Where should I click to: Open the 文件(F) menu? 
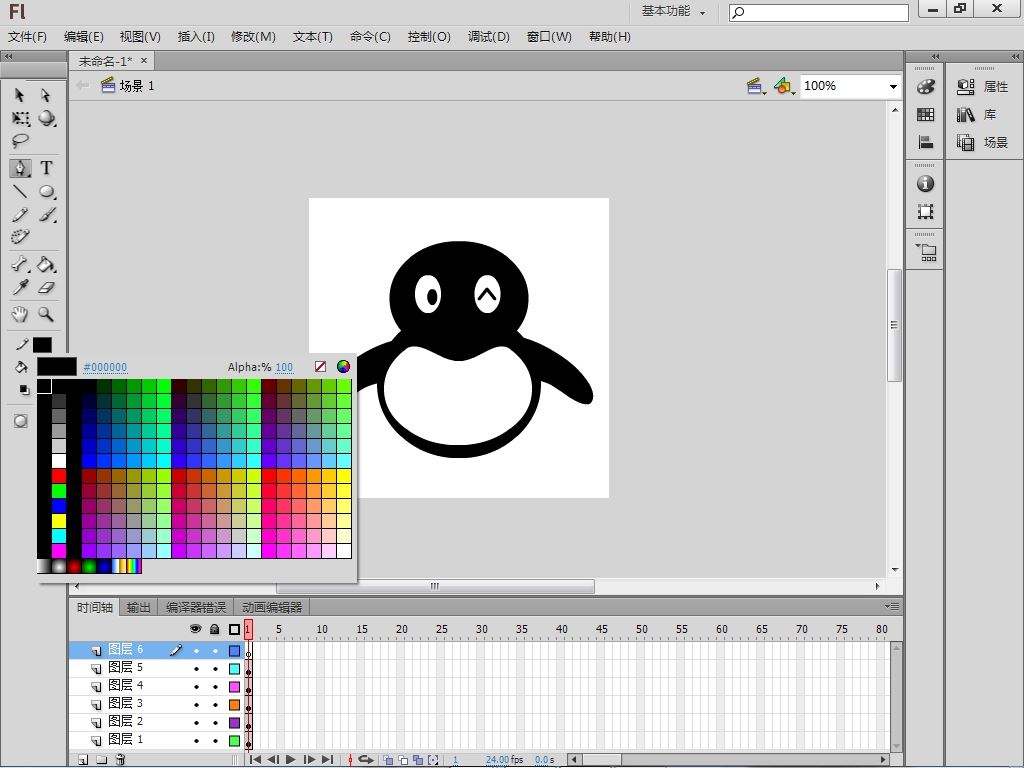click(27, 37)
